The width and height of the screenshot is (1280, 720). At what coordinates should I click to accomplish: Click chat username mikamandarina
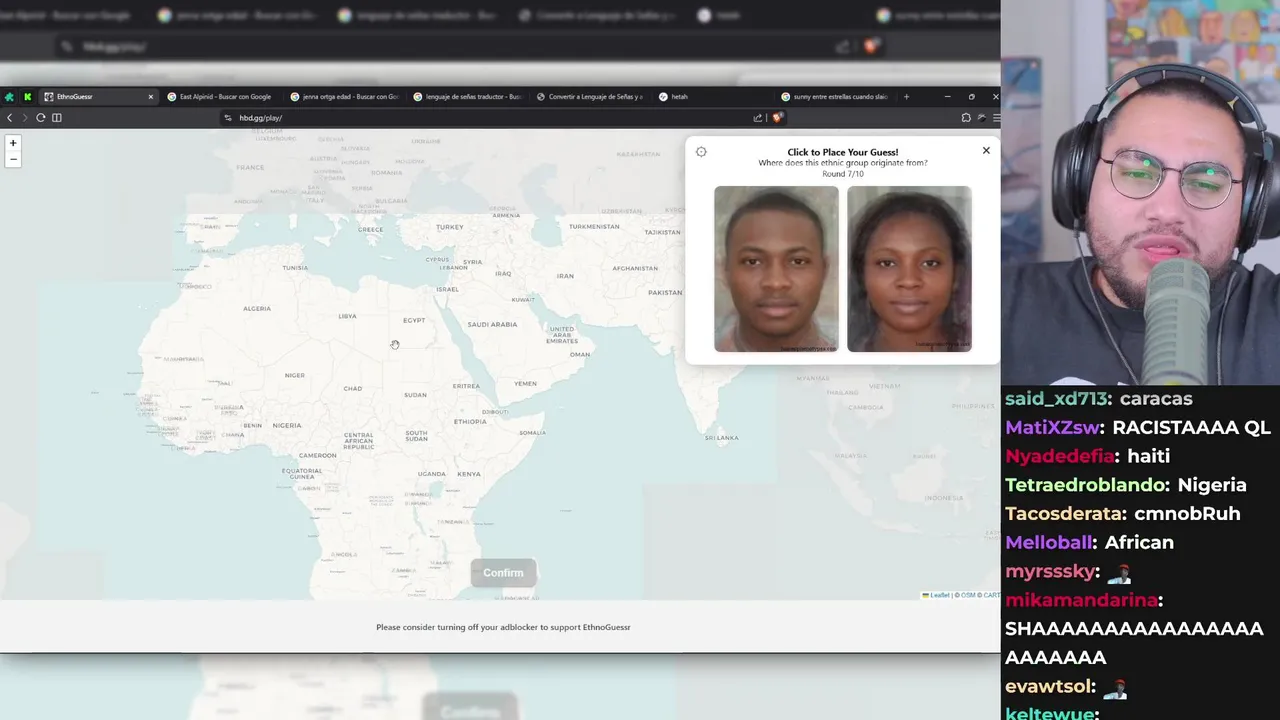(1081, 600)
